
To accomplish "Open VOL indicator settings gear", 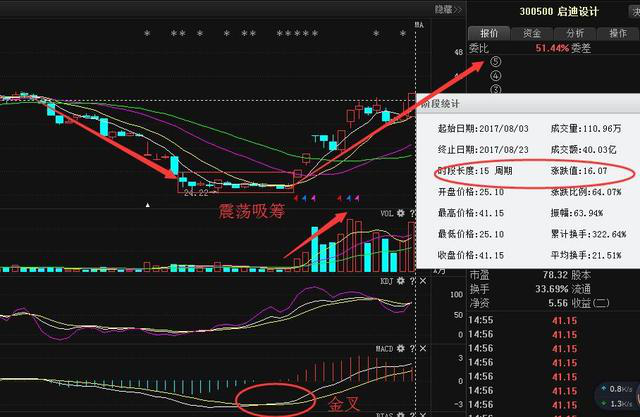I will pos(399,213).
